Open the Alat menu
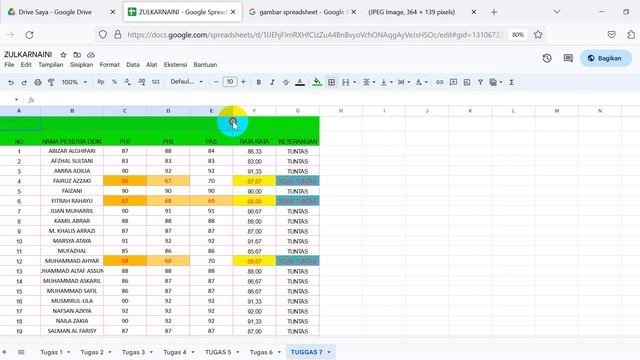 click(x=151, y=65)
